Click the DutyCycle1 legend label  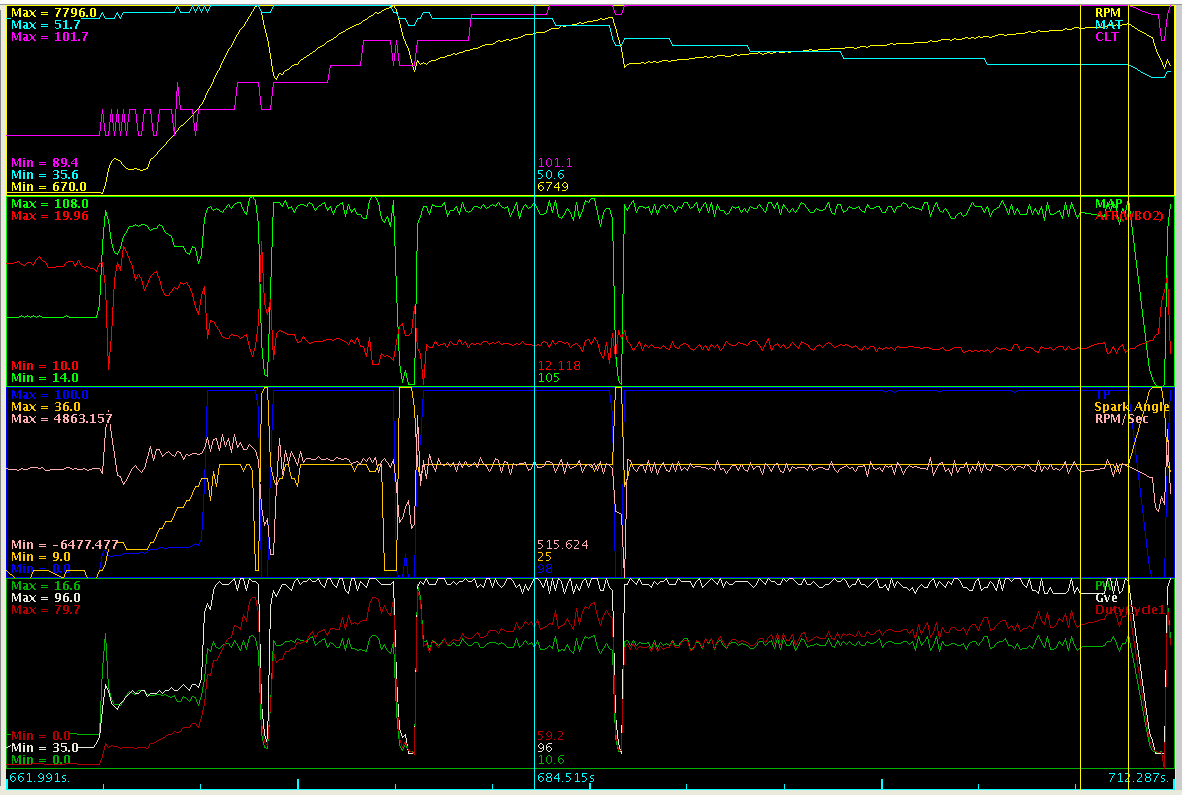pos(1131,610)
